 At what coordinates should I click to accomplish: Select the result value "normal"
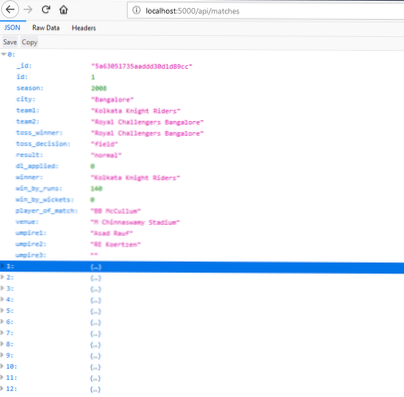[106, 155]
